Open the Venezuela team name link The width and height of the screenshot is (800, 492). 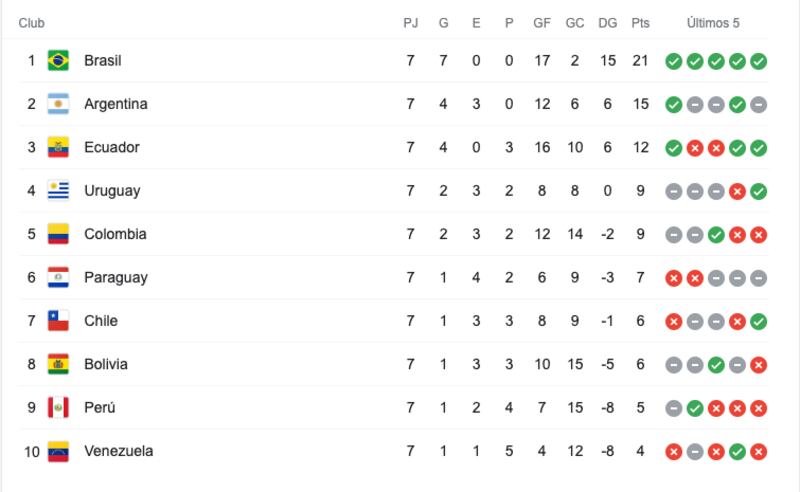coord(118,451)
